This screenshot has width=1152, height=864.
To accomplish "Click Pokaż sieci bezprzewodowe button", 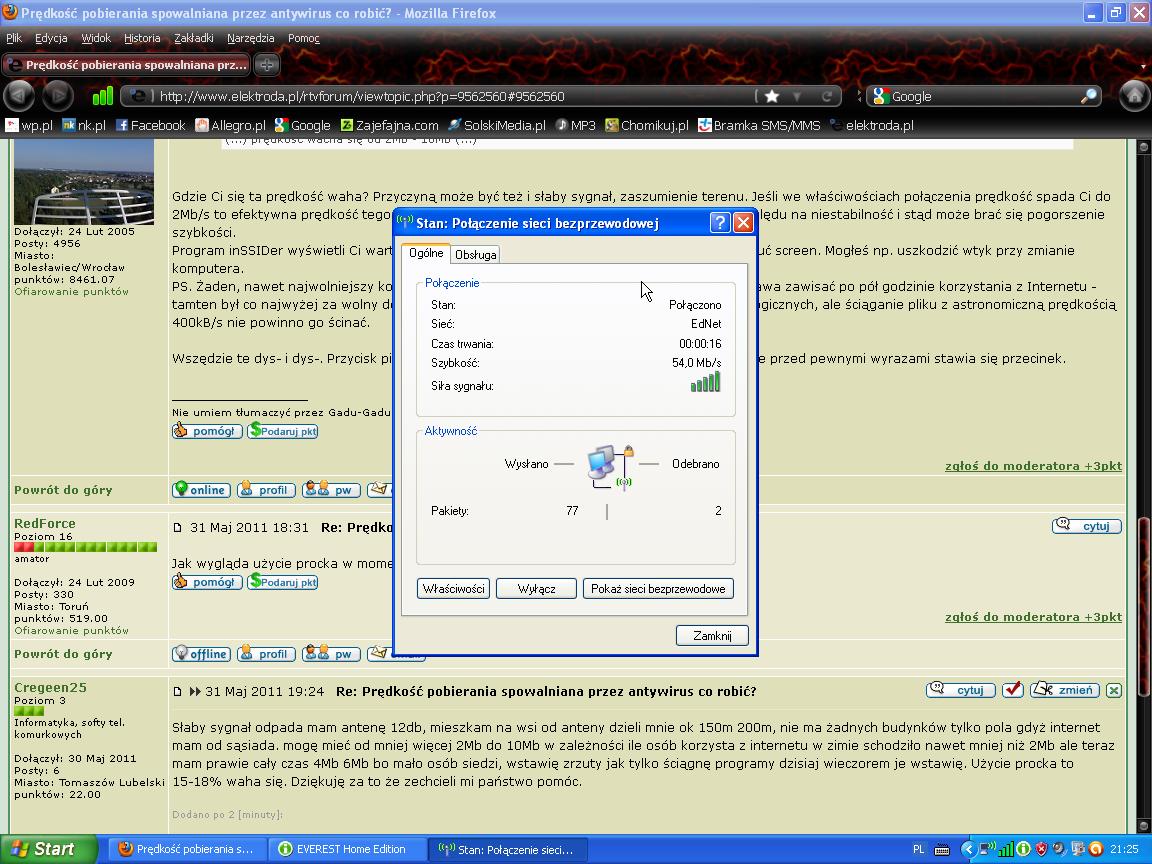I will (658, 588).
